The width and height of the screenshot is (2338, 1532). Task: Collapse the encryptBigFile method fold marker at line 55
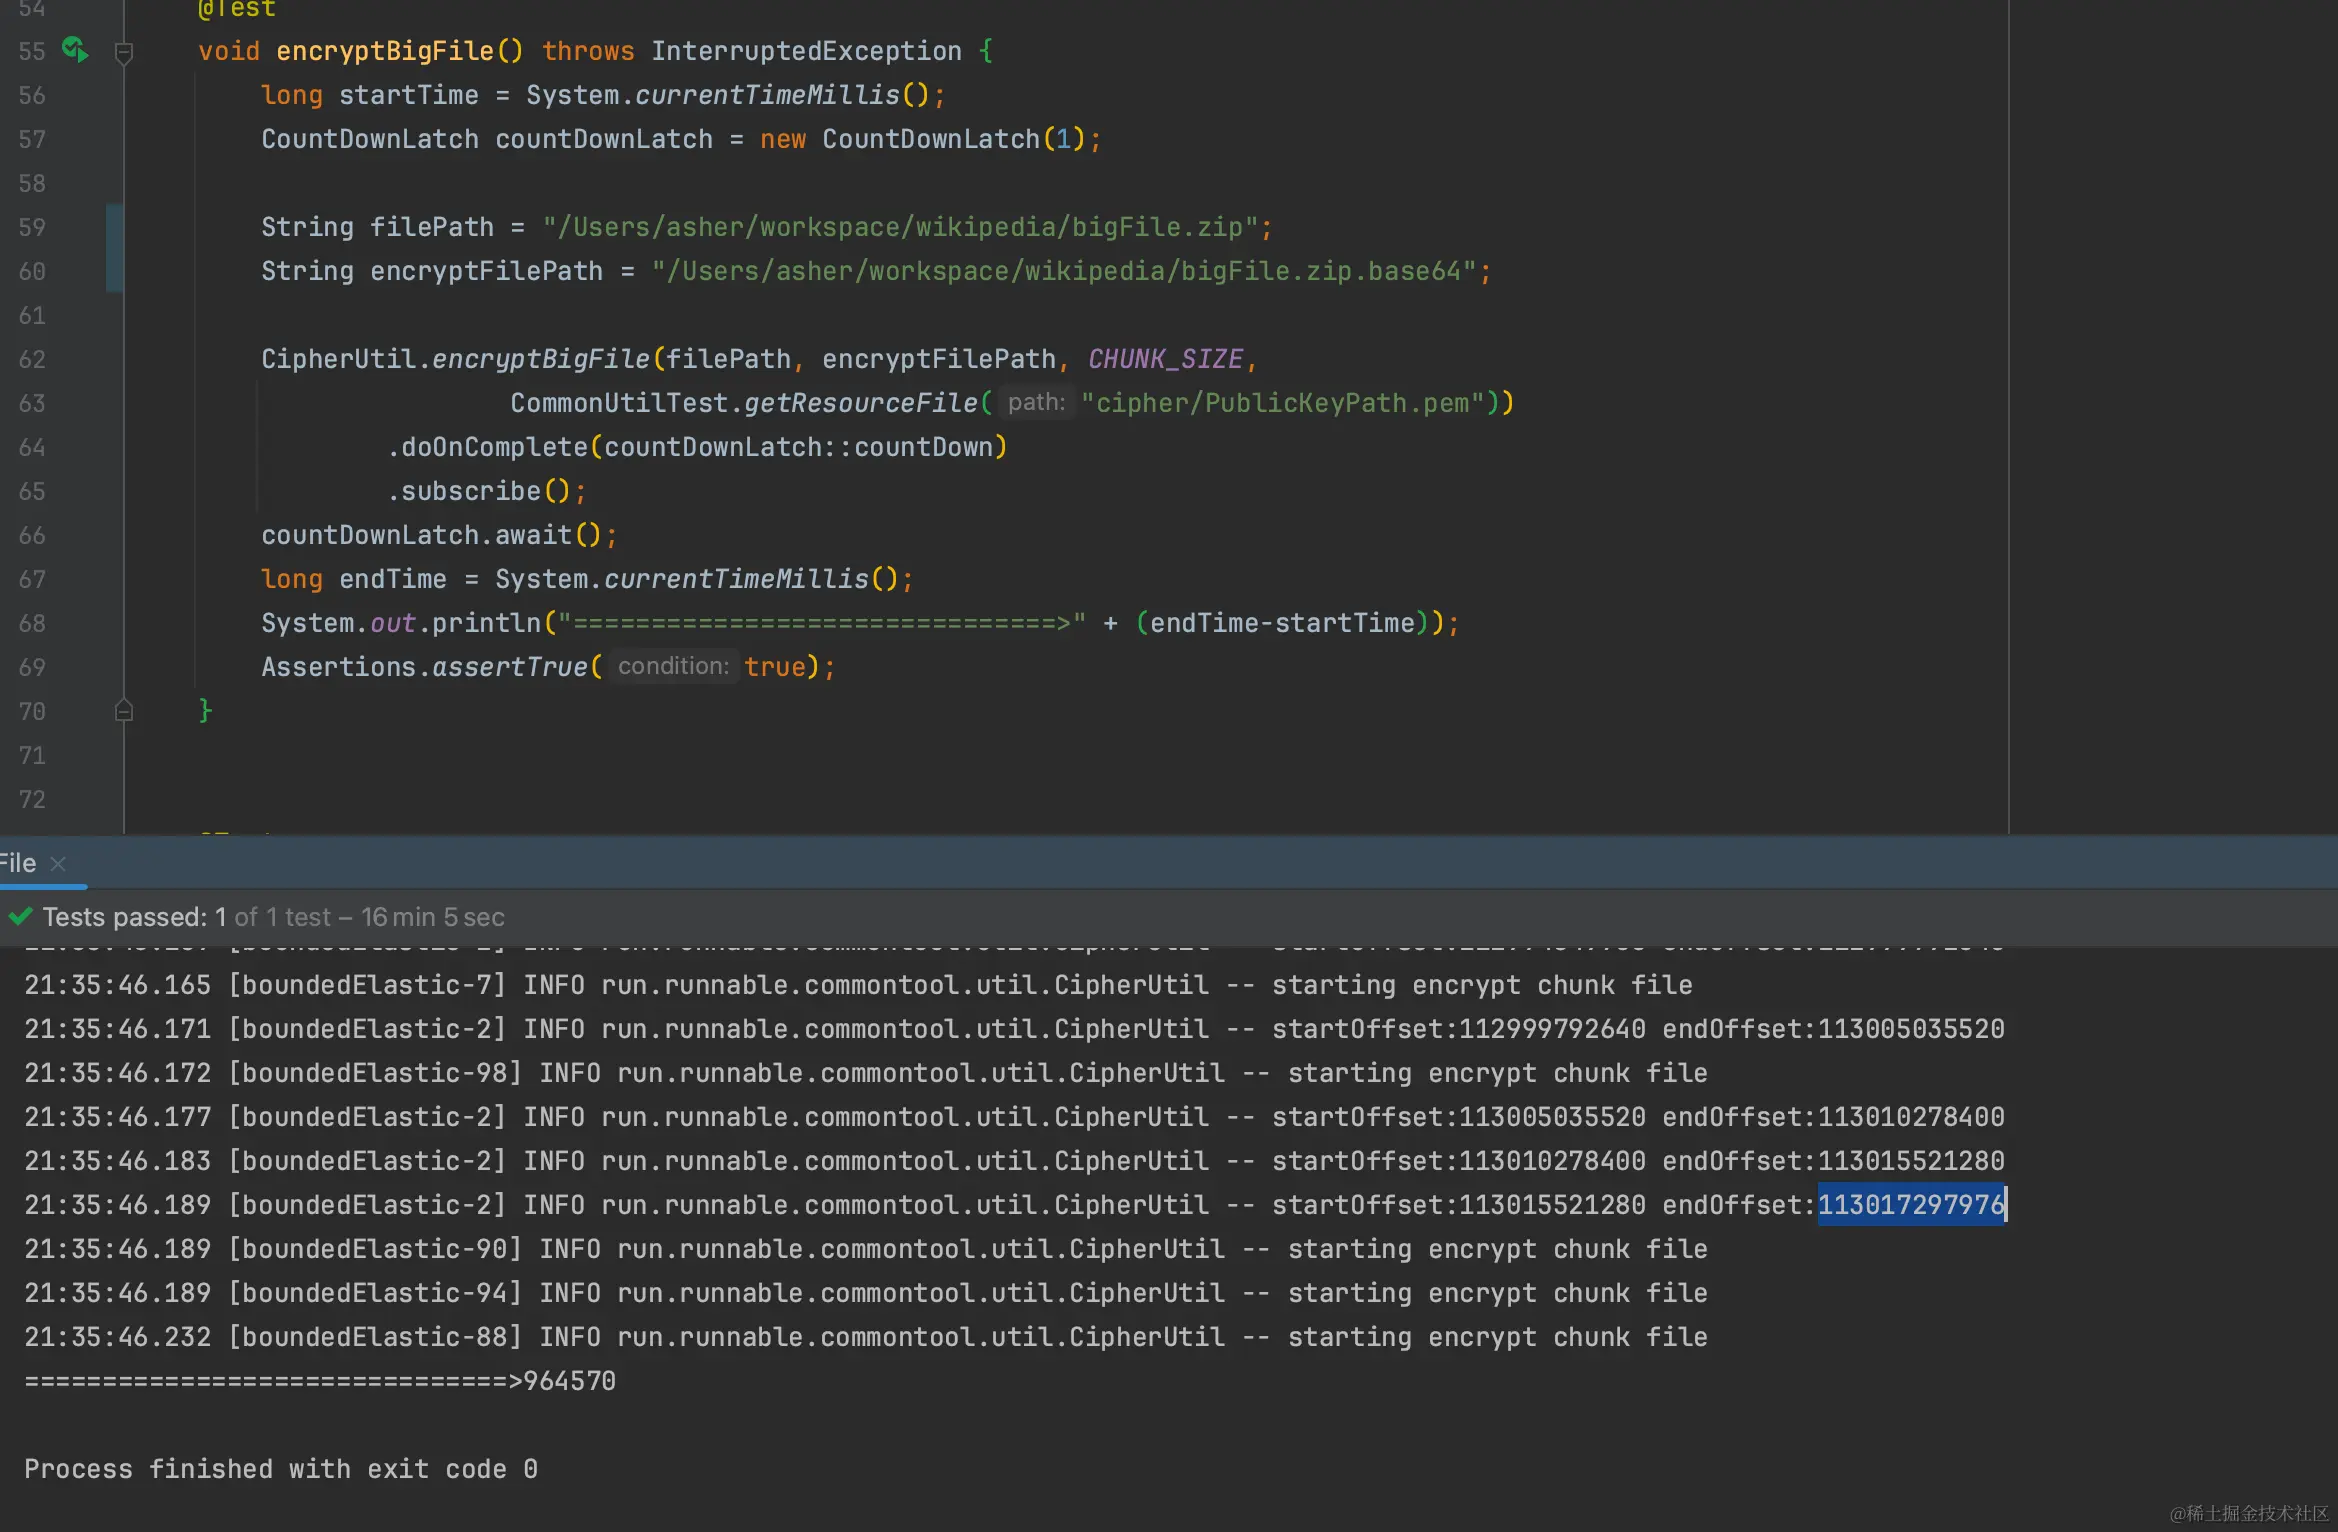pyautogui.click(x=124, y=51)
